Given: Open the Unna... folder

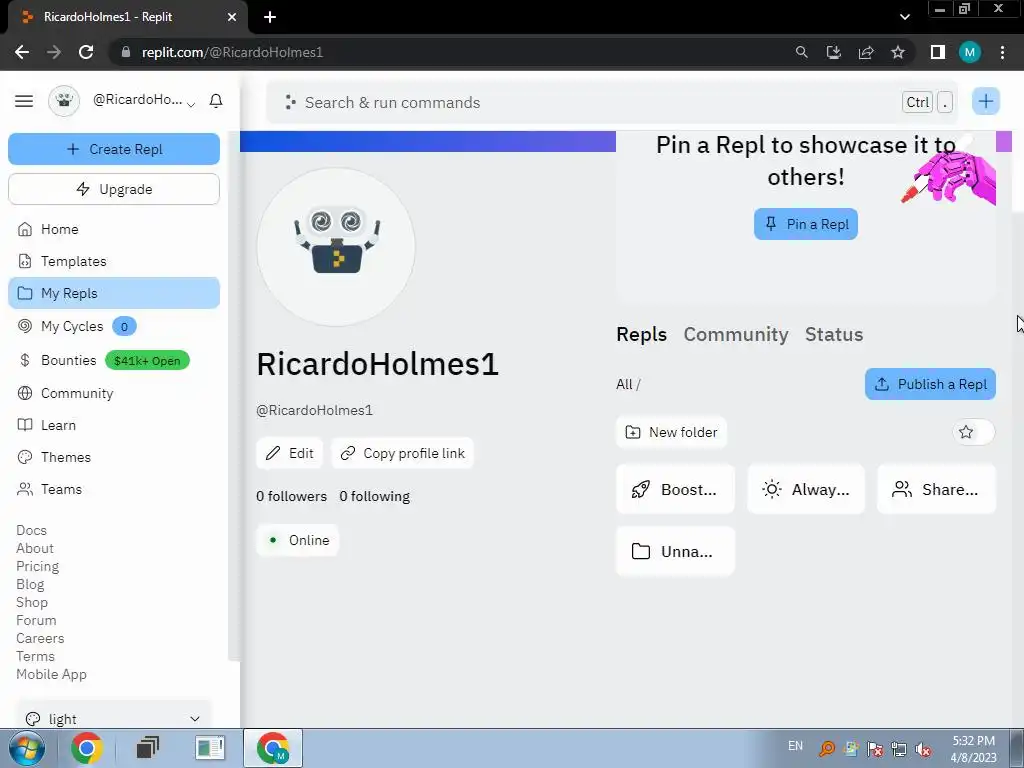Looking at the screenshot, I should tap(675, 551).
